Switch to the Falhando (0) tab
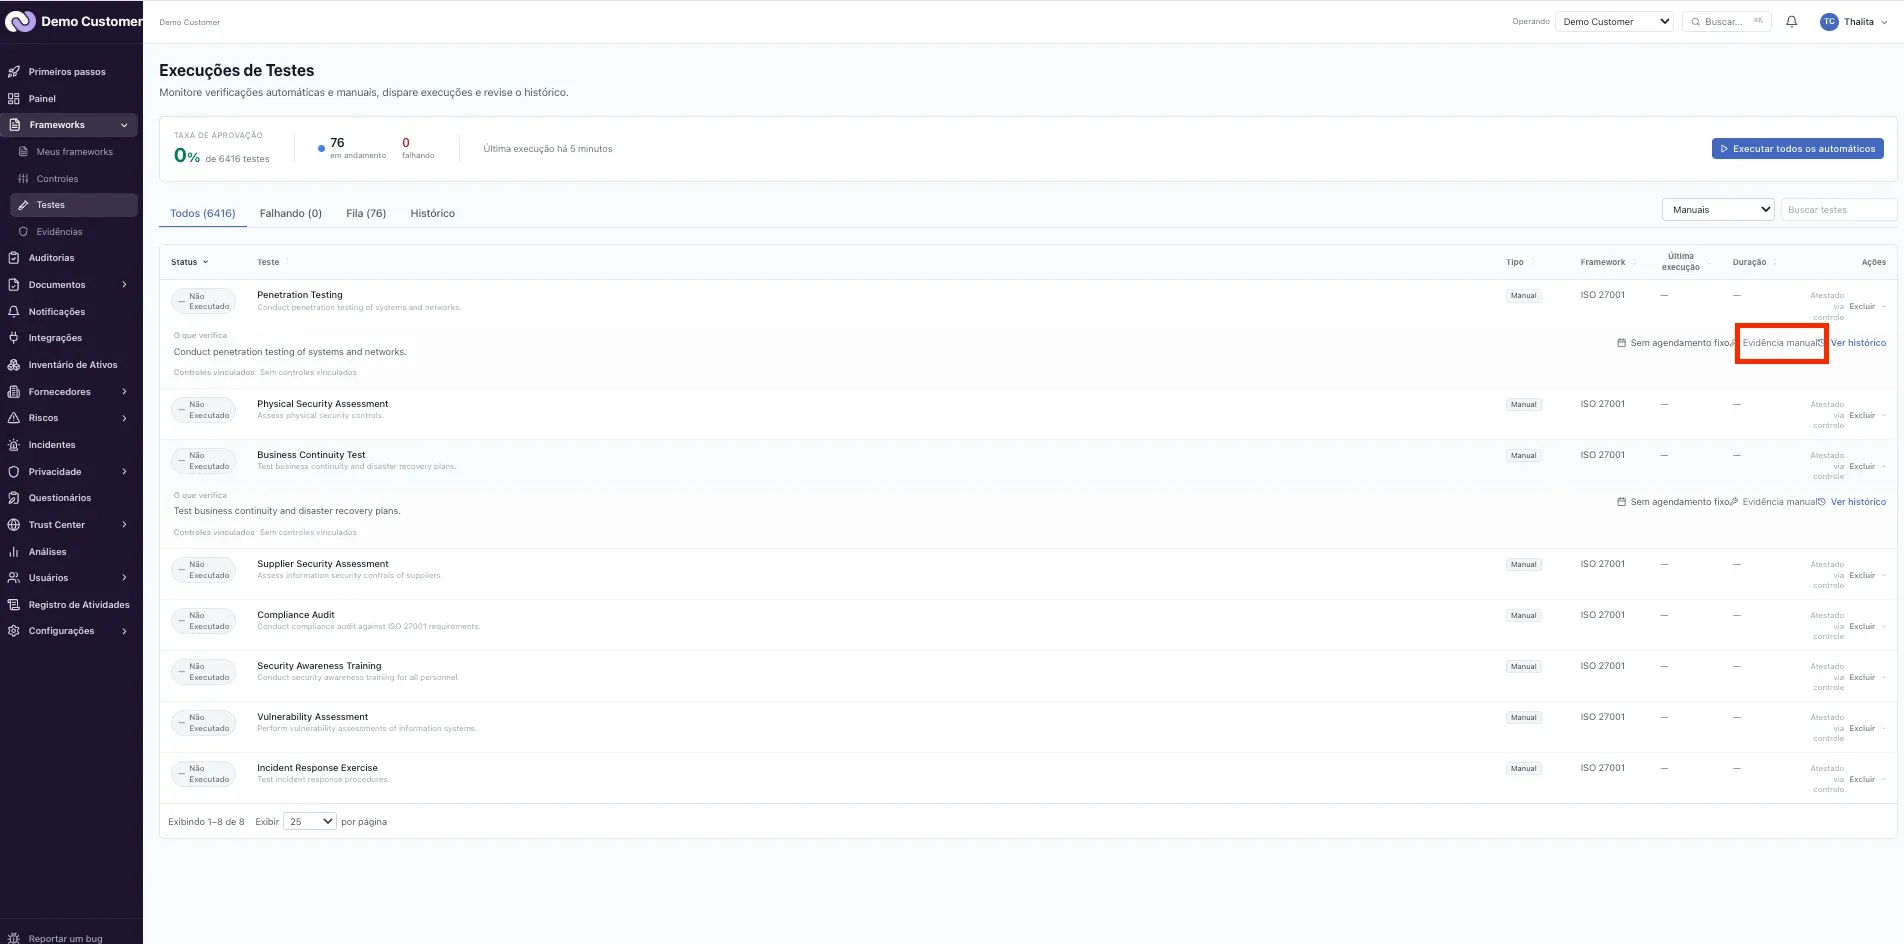 tap(291, 213)
